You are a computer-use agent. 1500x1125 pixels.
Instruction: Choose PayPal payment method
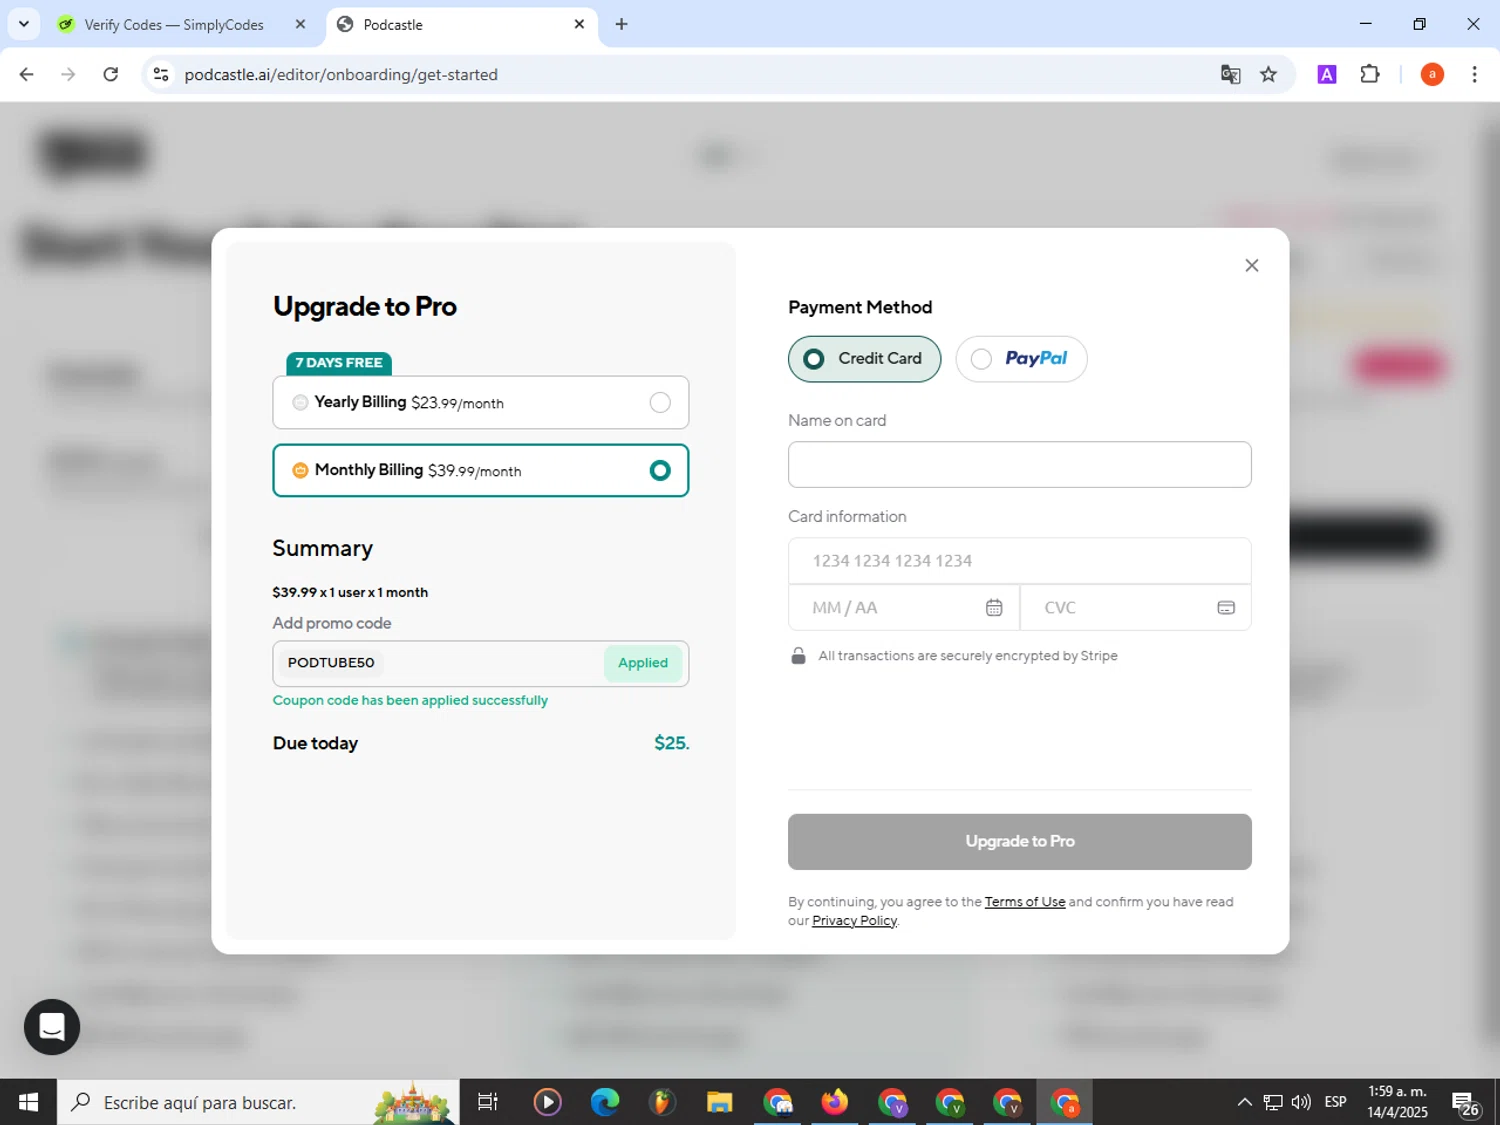(1021, 359)
